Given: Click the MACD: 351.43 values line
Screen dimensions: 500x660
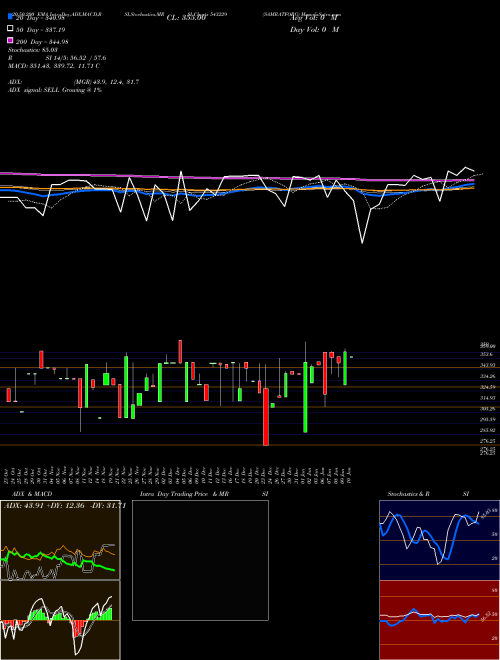Looking at the screenshot, I should [x=54, y=66].
